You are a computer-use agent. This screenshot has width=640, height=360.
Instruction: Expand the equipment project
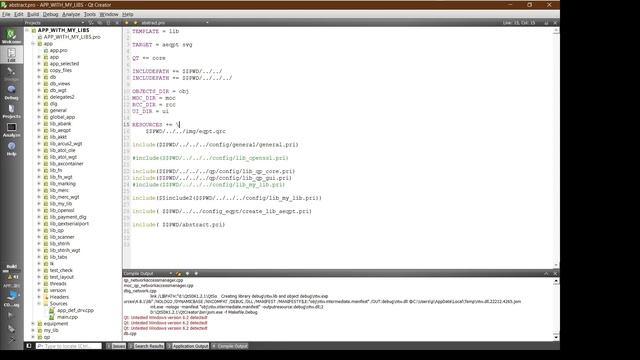coord(33,324)
